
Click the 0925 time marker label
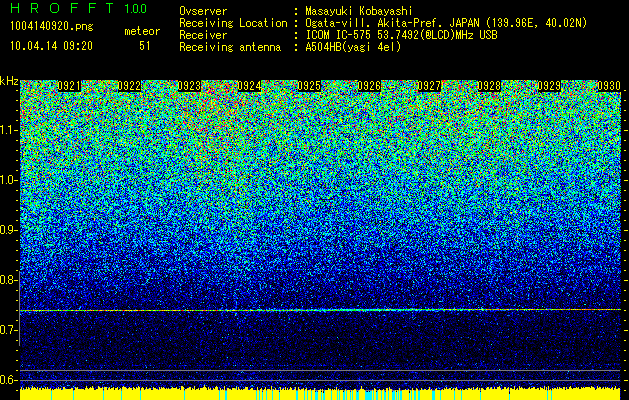click(x=309, y=86)
